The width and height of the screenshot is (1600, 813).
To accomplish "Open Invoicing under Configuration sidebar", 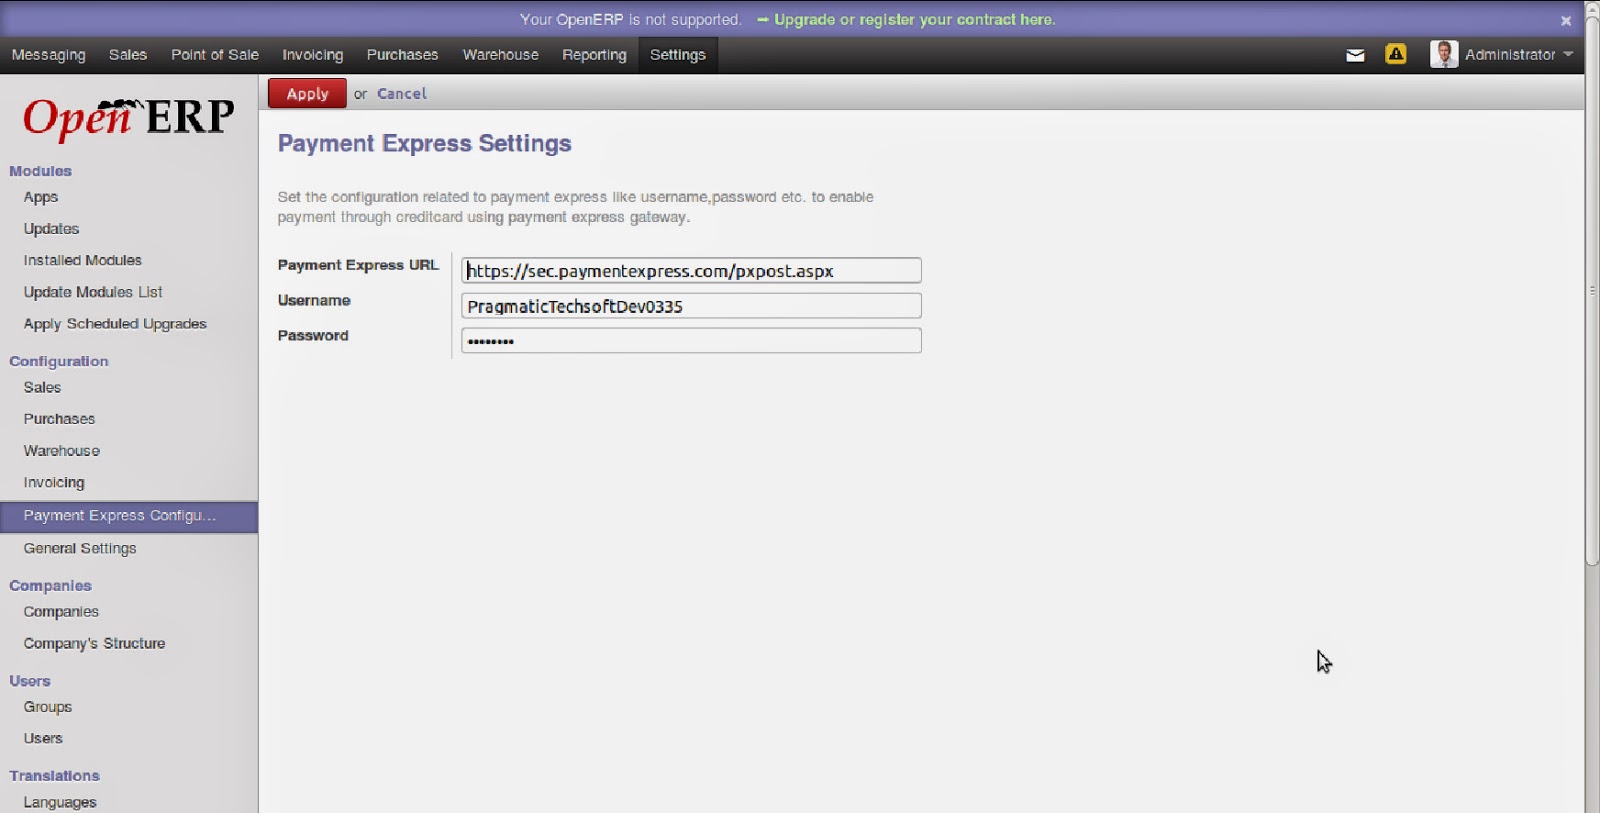I will [x=54, y=482].
